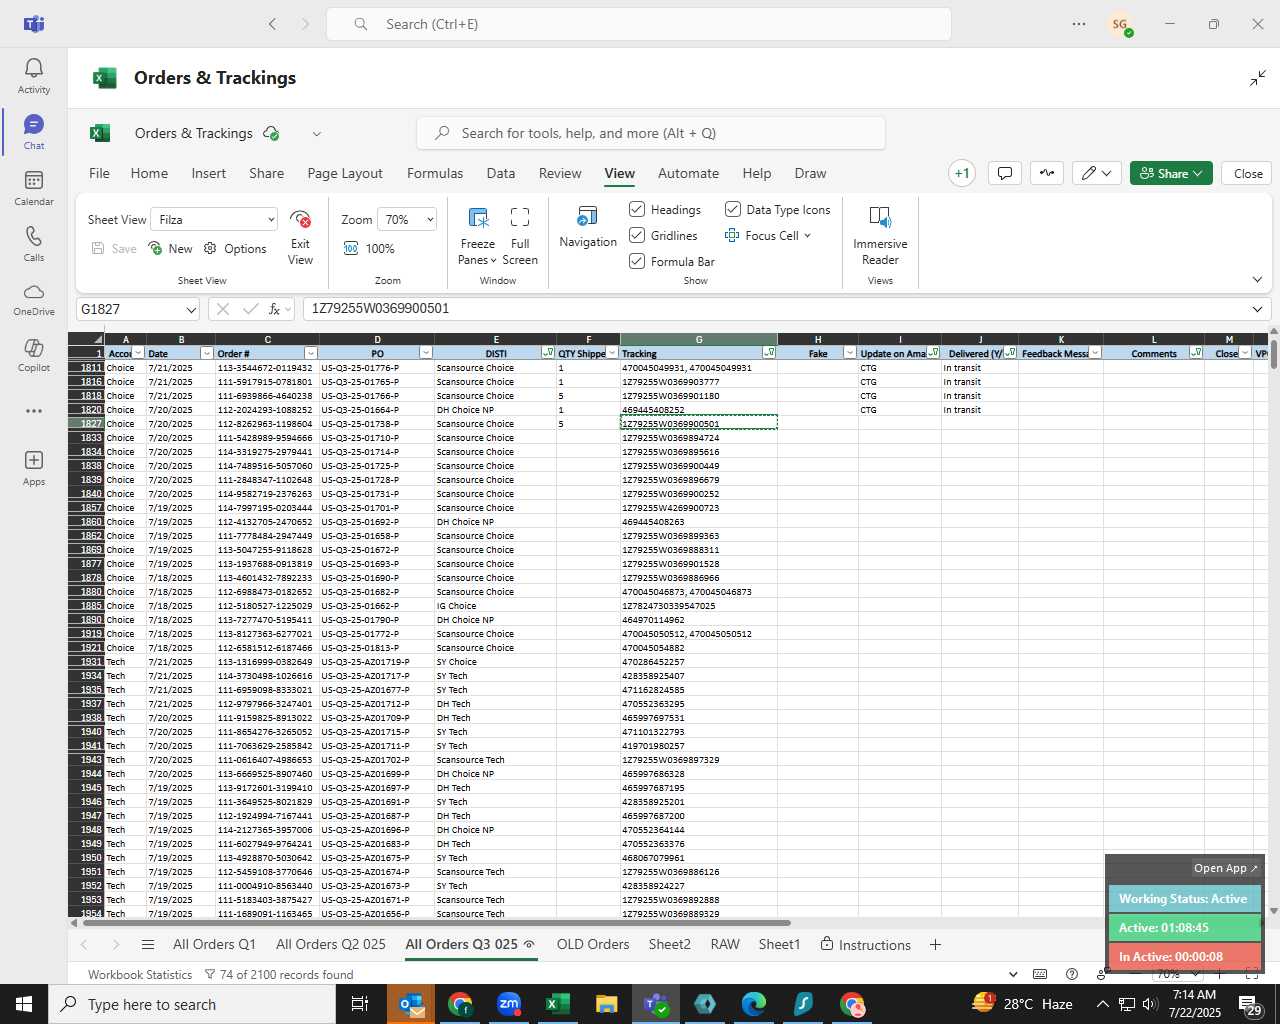Click the Teams search box
This screenshot has width=1280, height=1024.
click(638, 24)
